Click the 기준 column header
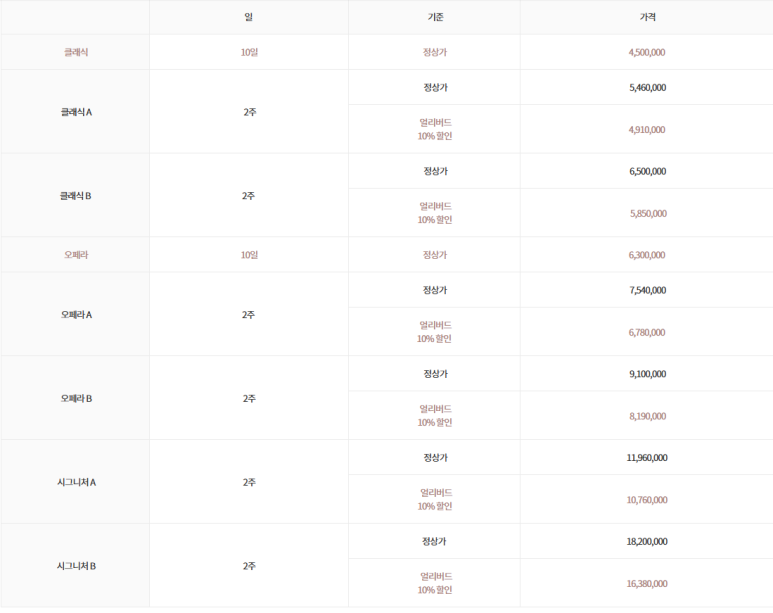Image resolution: width=773 pixels, height=613 pixels. (435, 17)
